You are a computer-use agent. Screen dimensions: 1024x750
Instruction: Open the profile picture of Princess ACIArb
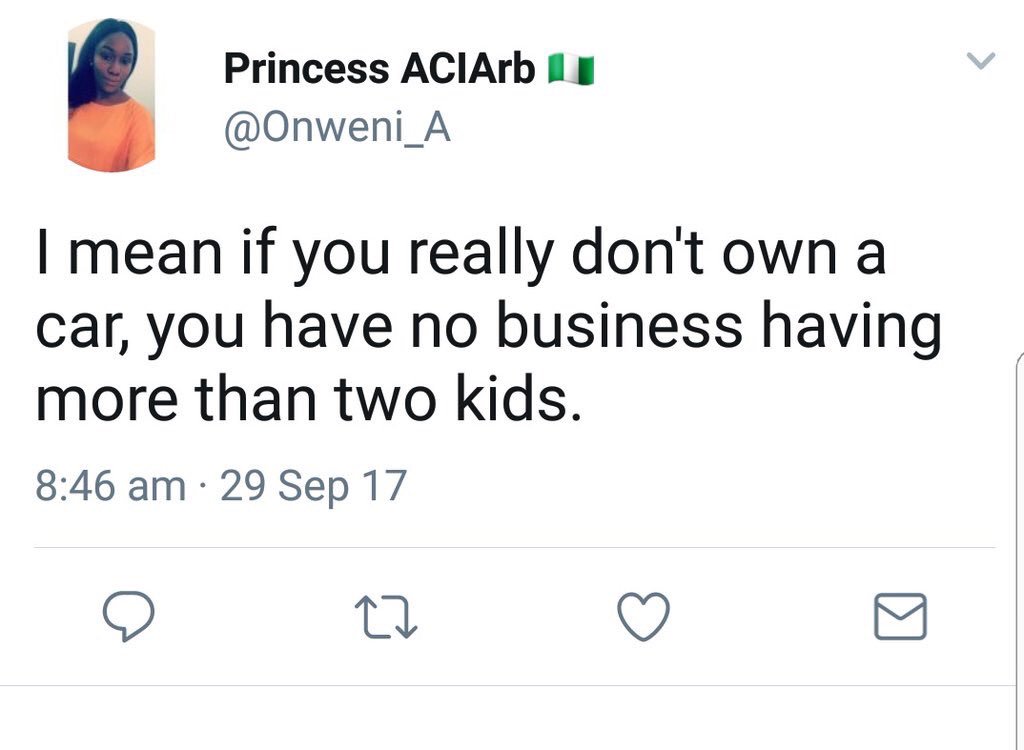point(111,96)
